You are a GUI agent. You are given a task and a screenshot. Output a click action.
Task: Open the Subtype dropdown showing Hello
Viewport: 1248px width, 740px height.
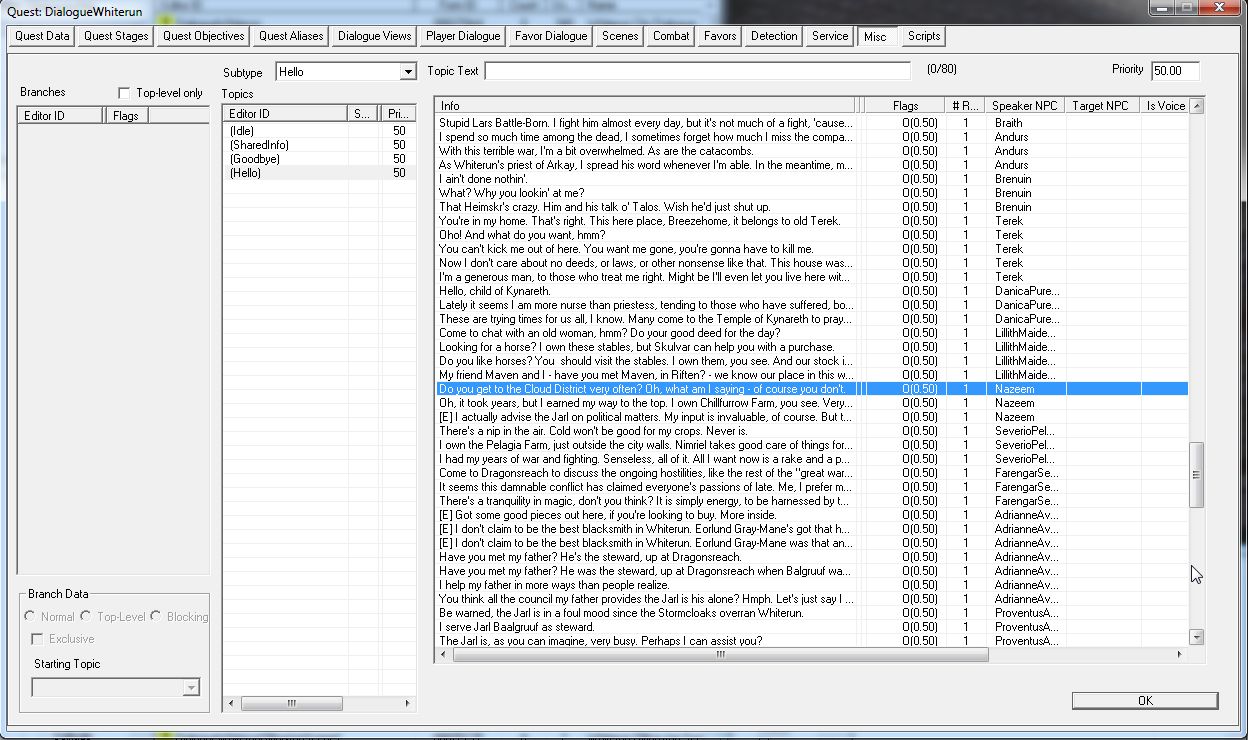pyautogui.click(x=345, y=72)
